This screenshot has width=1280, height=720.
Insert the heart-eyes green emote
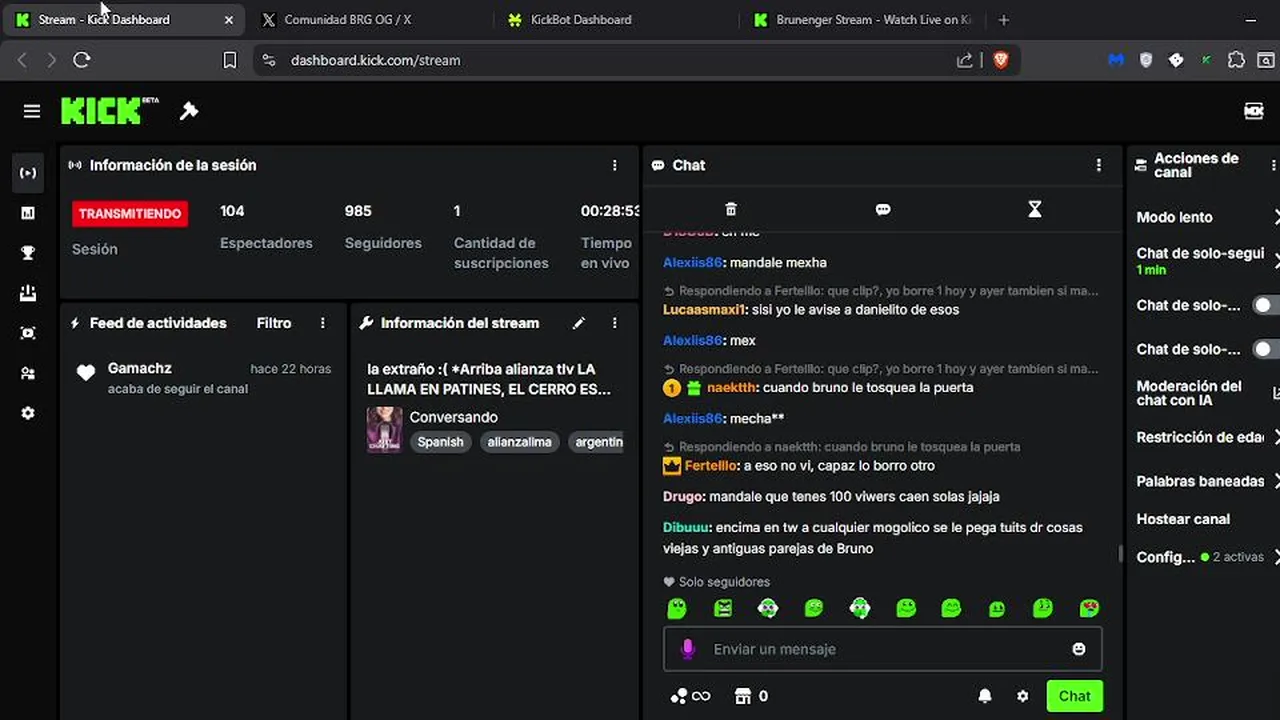(x=1089, y=608)
